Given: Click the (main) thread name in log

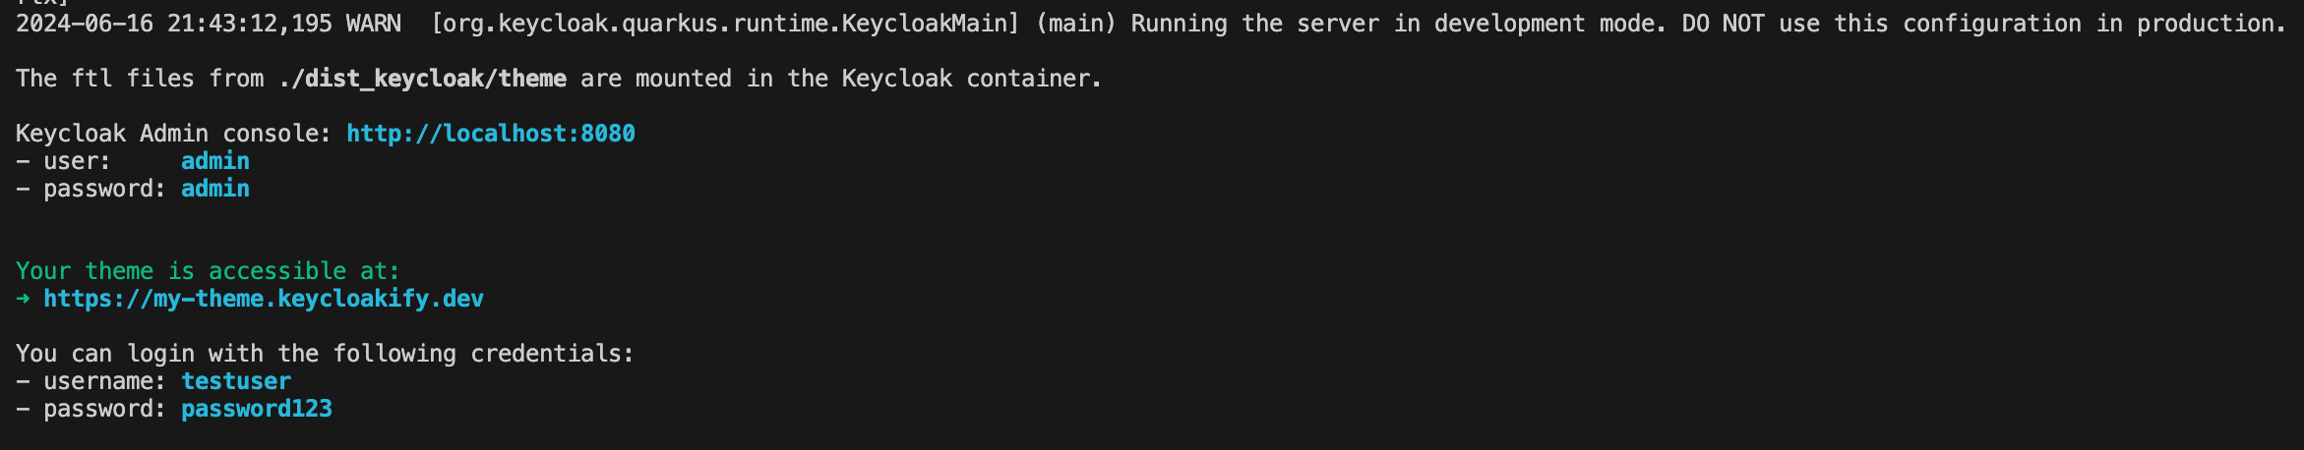Looking at the screenshot, I should point(1075,24).
